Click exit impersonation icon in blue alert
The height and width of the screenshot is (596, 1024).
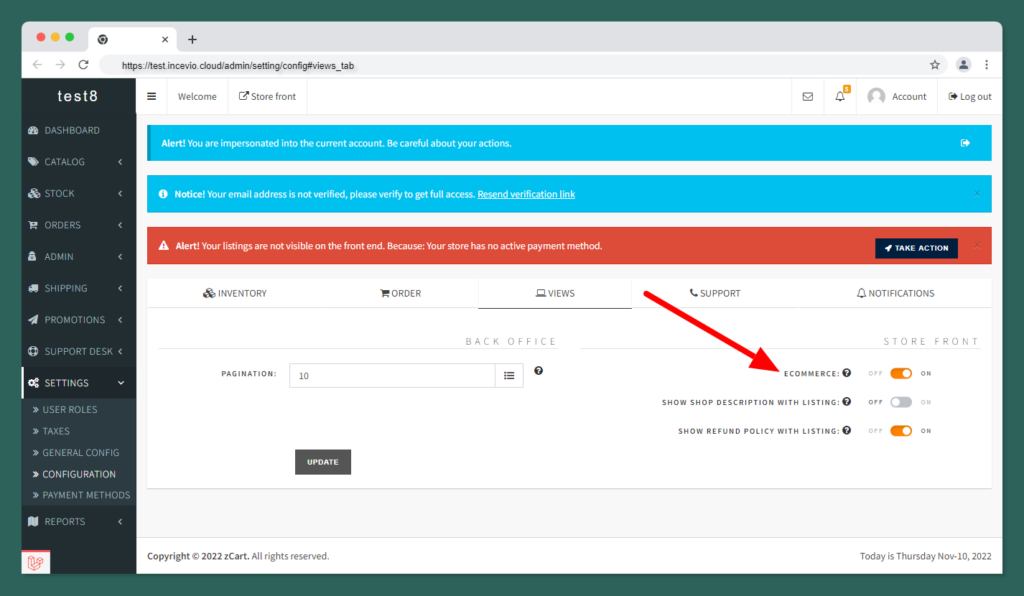pyautogui.click(x=965, y=143)
